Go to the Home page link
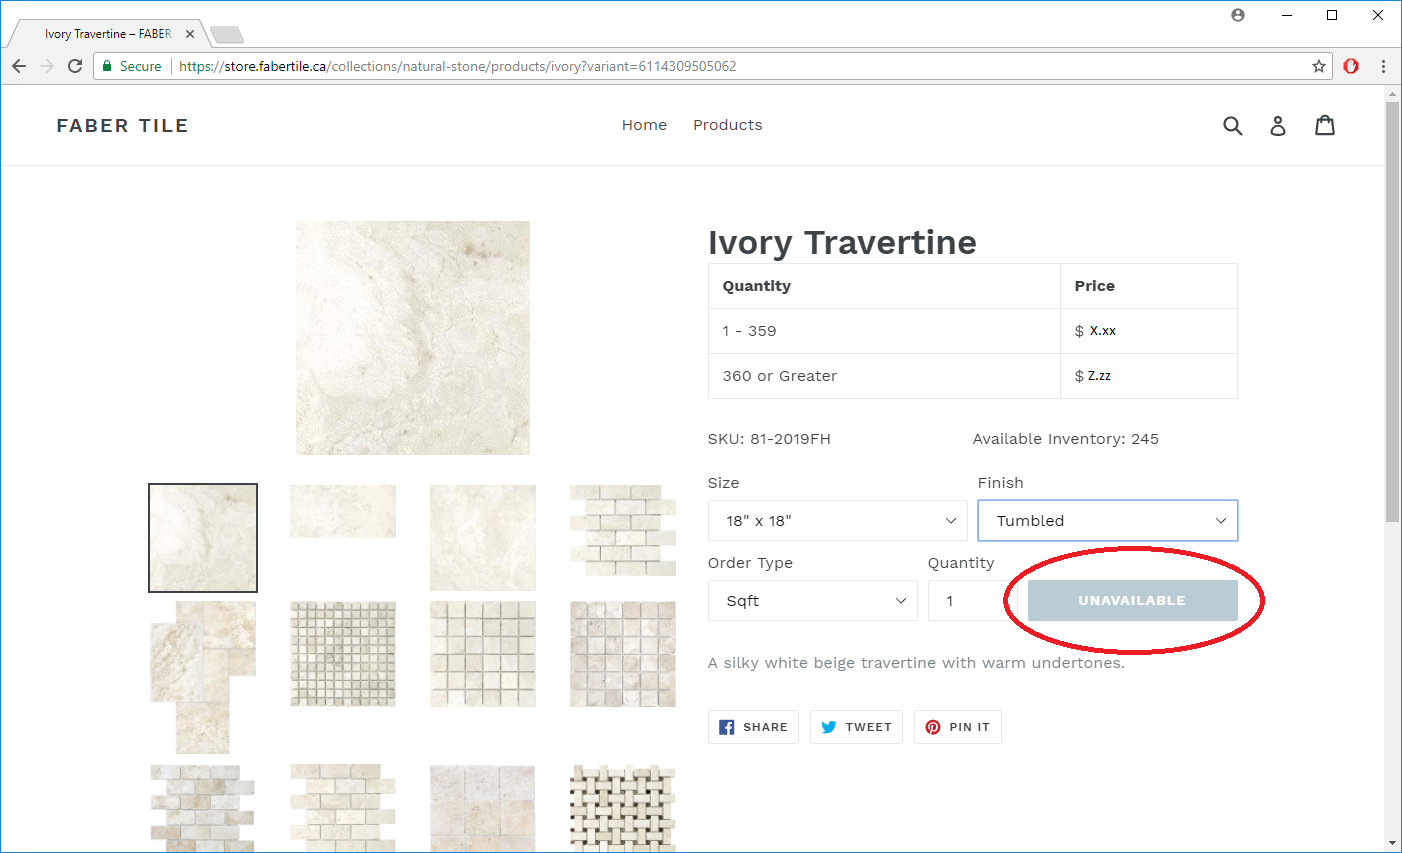The height and width of the screenshot is (853, 1402). [644, 125]
